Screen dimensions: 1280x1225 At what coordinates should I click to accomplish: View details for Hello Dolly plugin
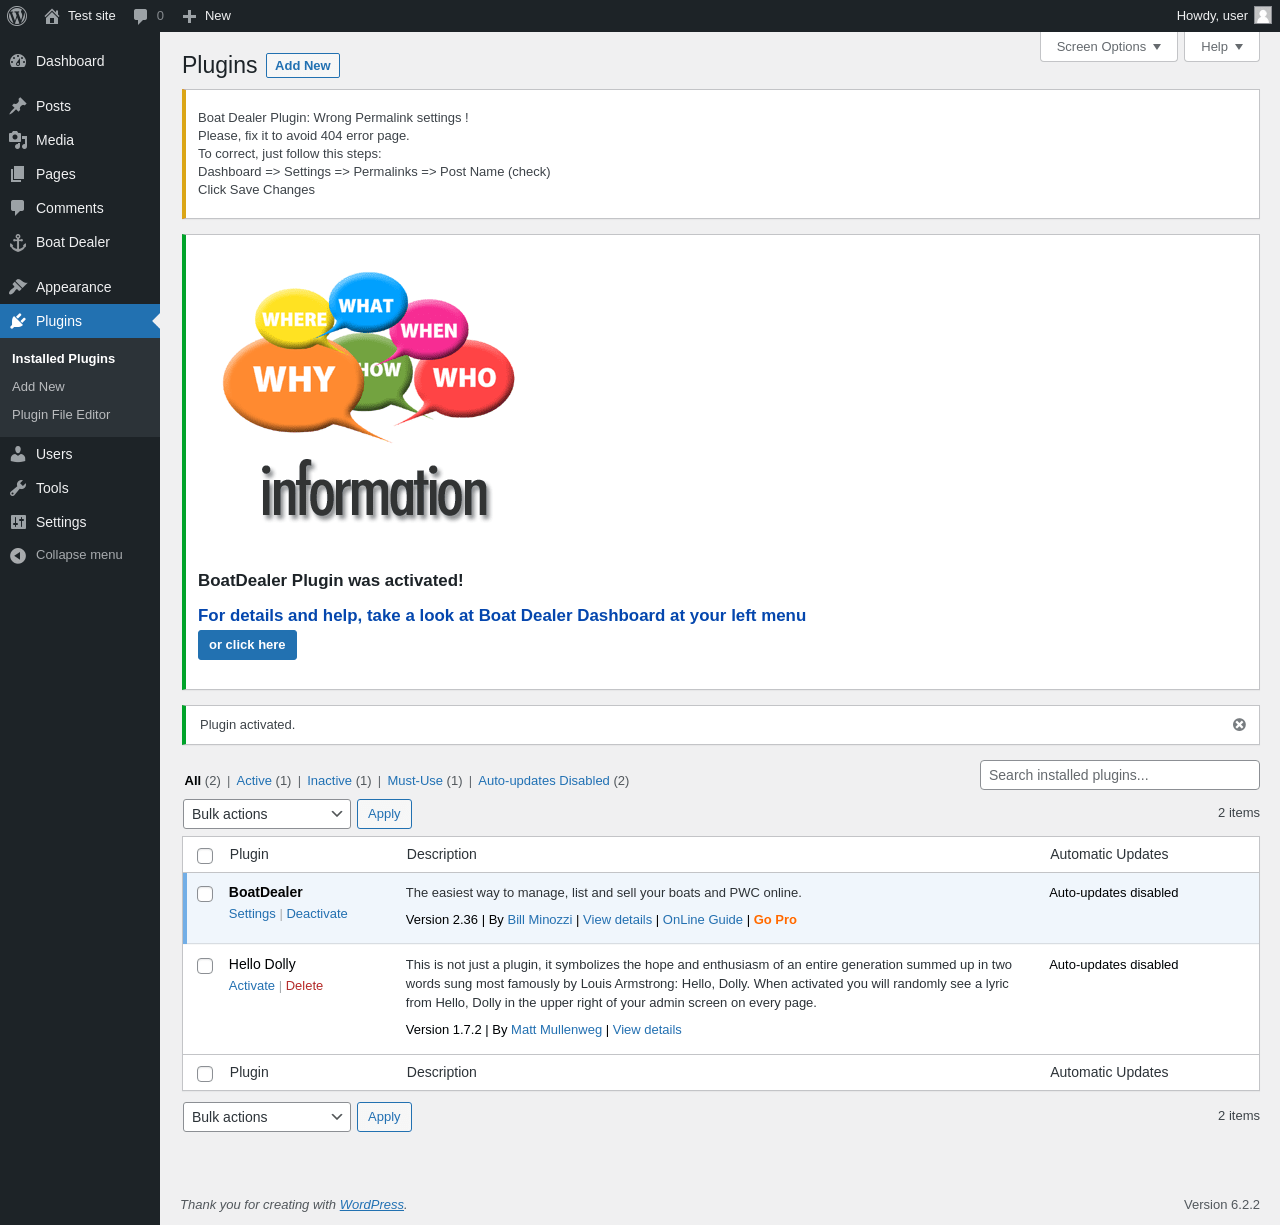click(647, 1030)
